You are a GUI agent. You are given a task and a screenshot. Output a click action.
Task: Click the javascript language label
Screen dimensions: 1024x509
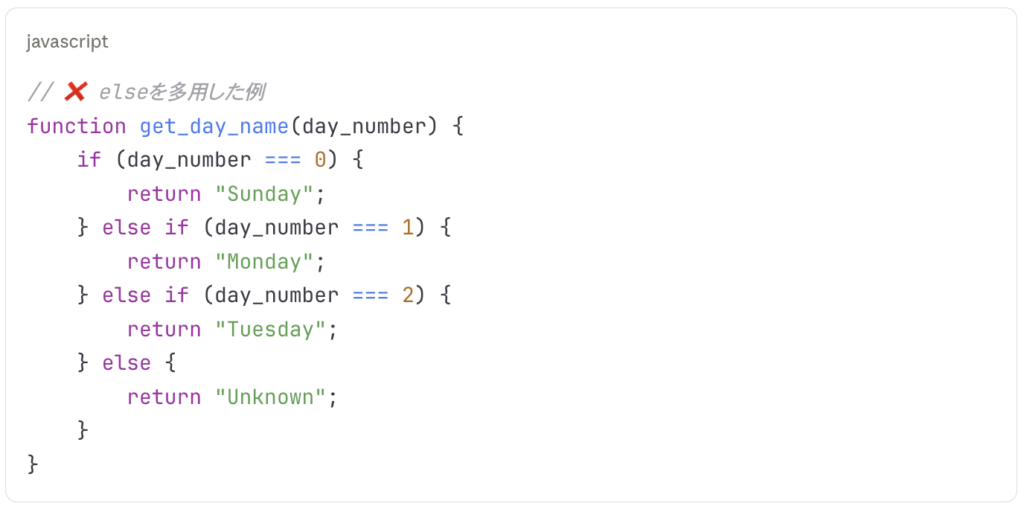click(67, 42)
